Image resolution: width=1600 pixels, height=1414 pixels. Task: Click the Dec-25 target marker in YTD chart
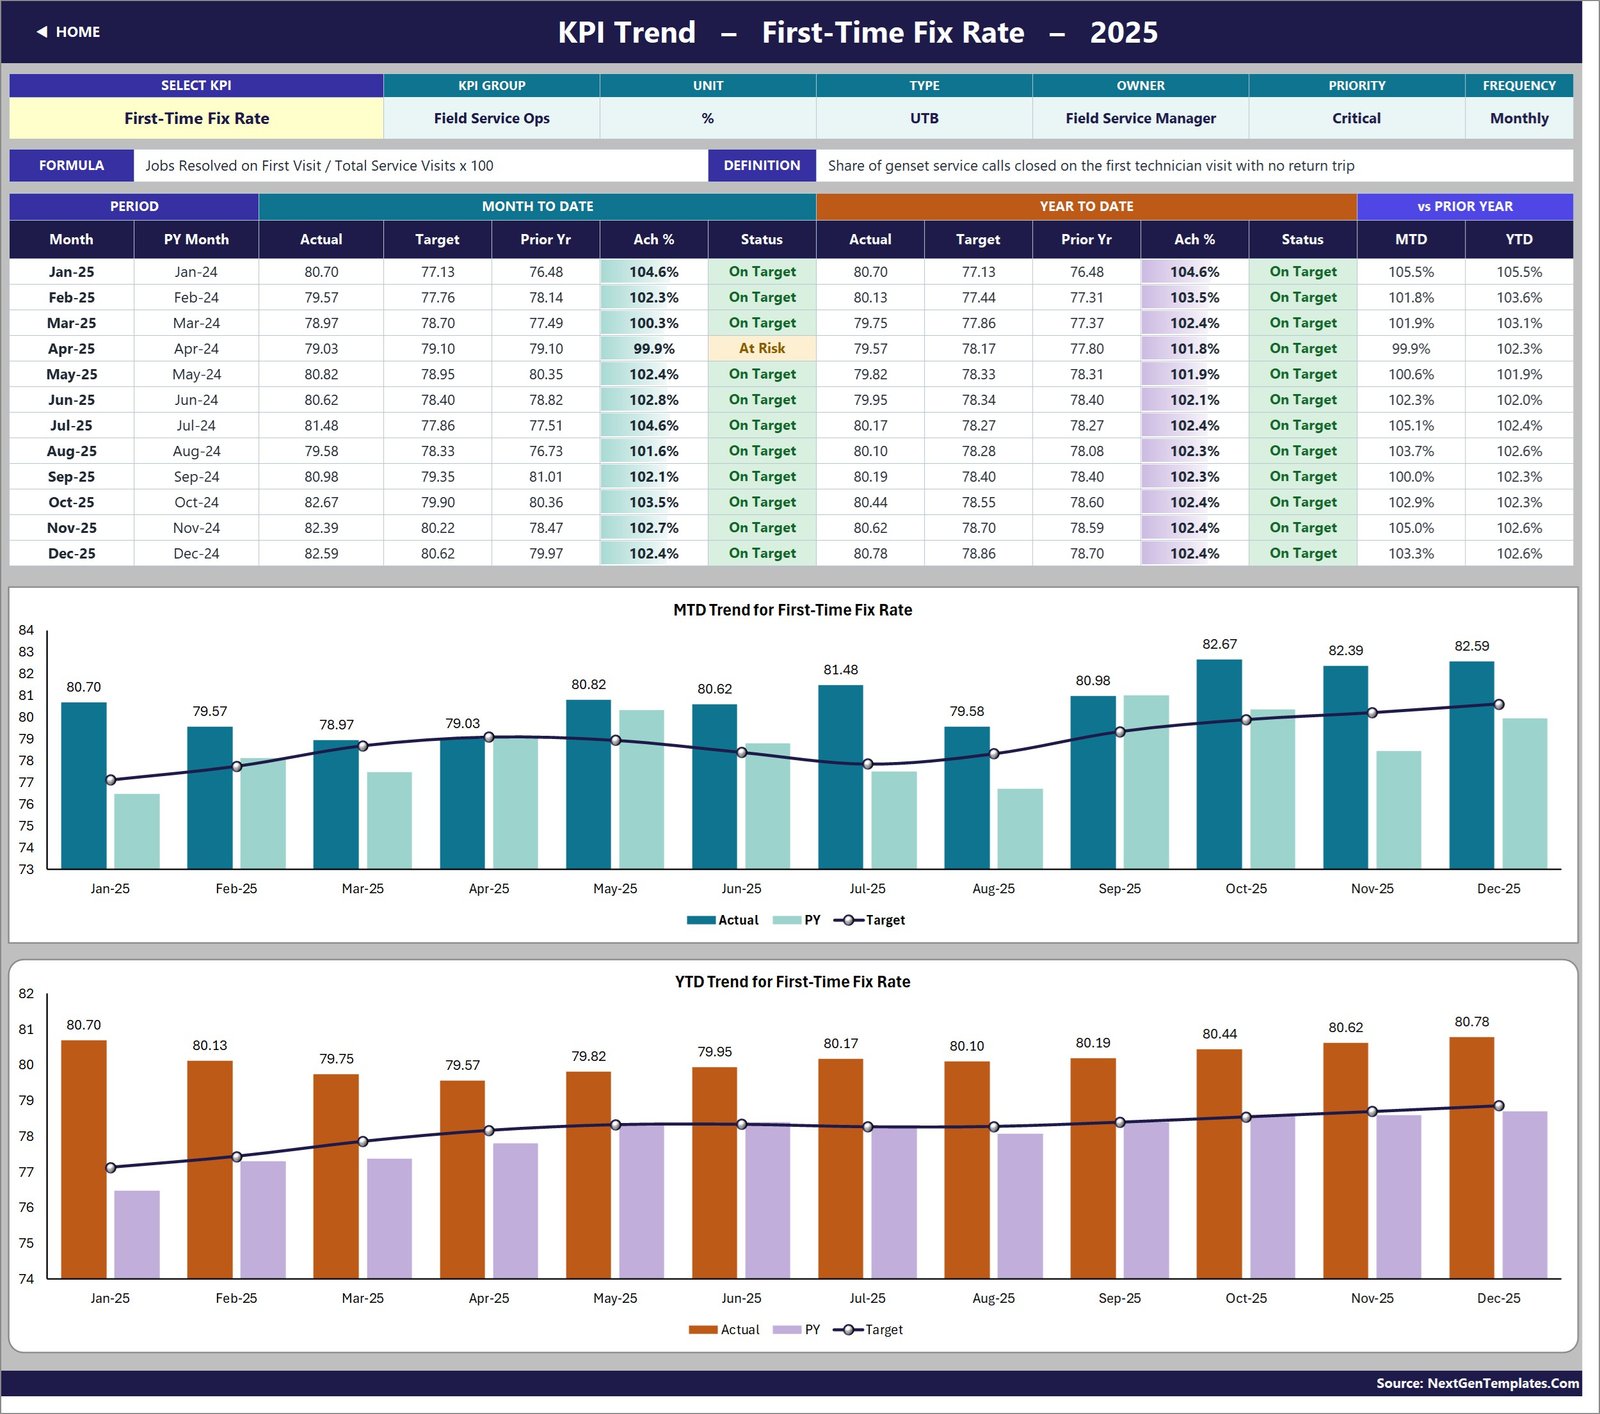(x=1498, y=1106)
